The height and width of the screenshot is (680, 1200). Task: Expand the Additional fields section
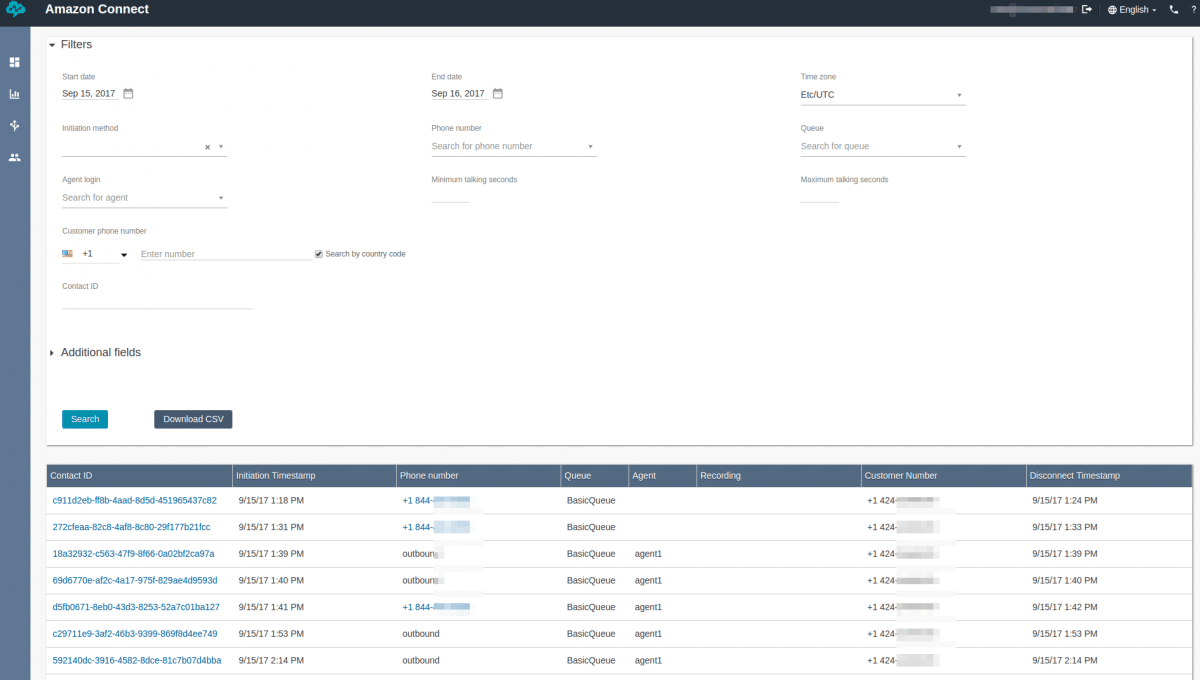51,352
